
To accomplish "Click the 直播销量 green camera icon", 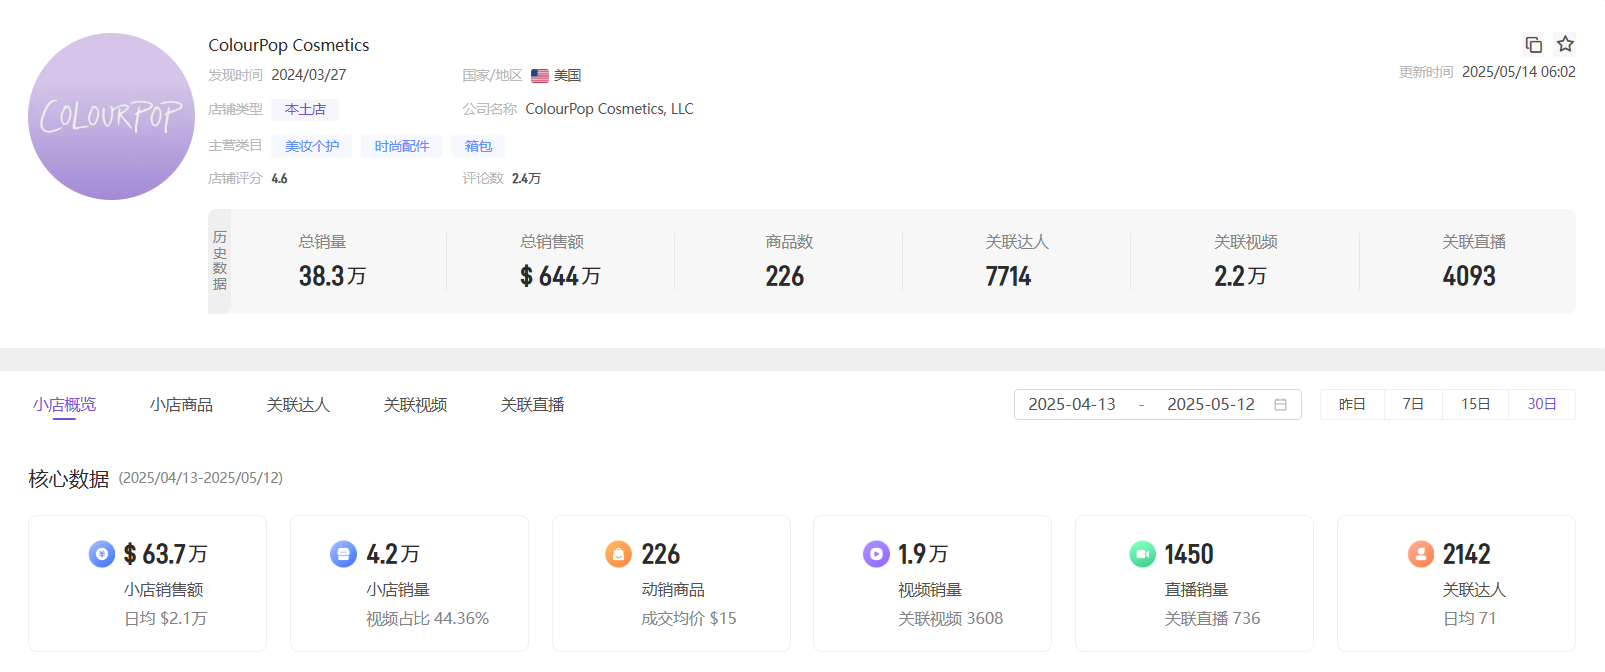I will (1142, 553).
